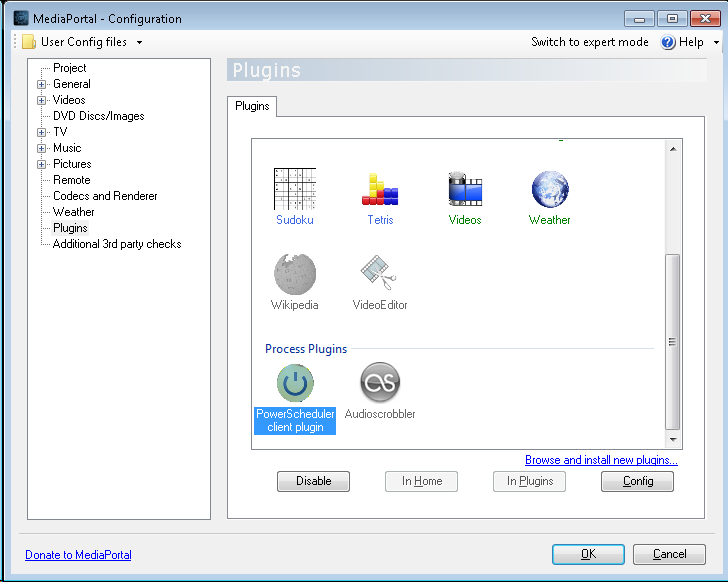Click the plugin list scroll up arrow
This screenshot has width=728, height=582.
tap(673, 149)
